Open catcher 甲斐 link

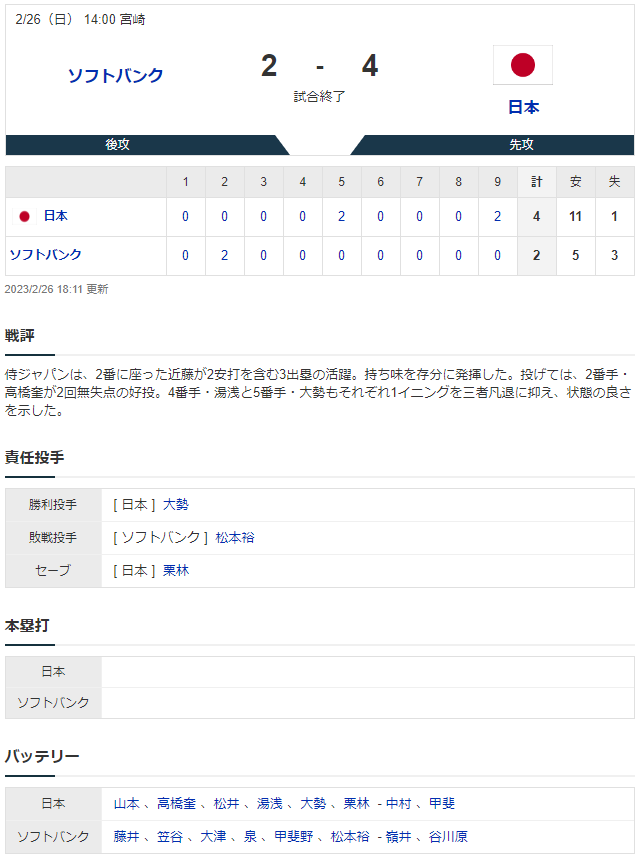(442, 804)
